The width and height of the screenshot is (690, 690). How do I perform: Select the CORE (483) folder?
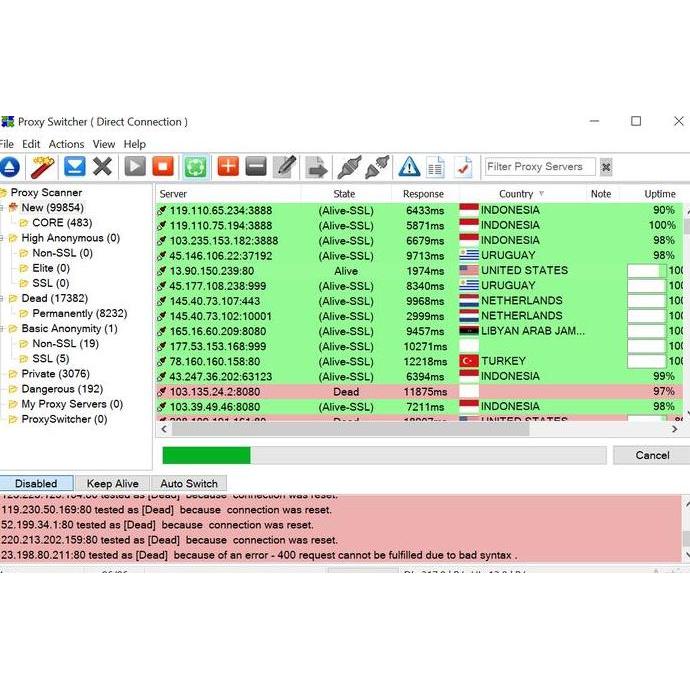pyautogui.click(x=62, y=223)
